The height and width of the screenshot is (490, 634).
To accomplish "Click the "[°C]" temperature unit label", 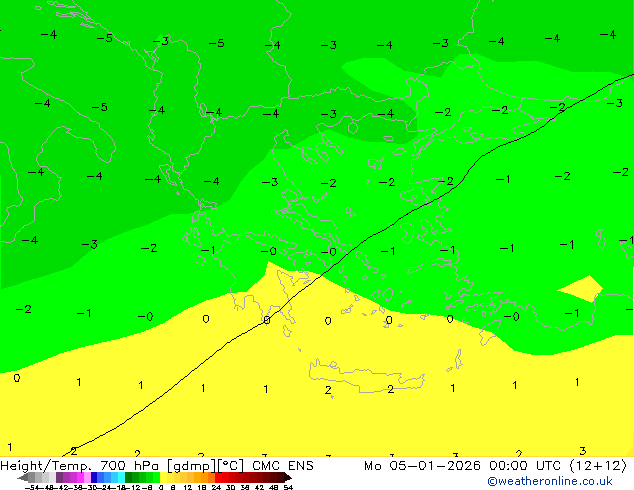I will pyautogui.click(x=231, y=466).
